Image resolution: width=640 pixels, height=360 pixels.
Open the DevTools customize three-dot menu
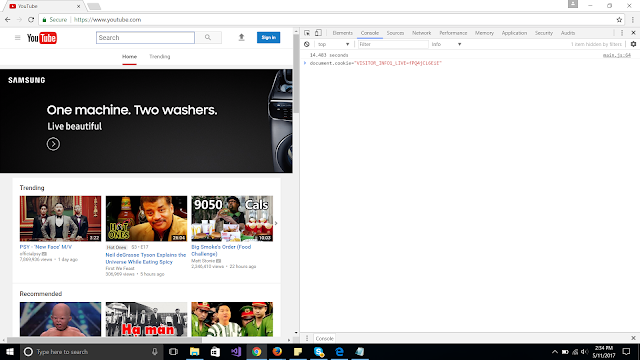(622, 33)
